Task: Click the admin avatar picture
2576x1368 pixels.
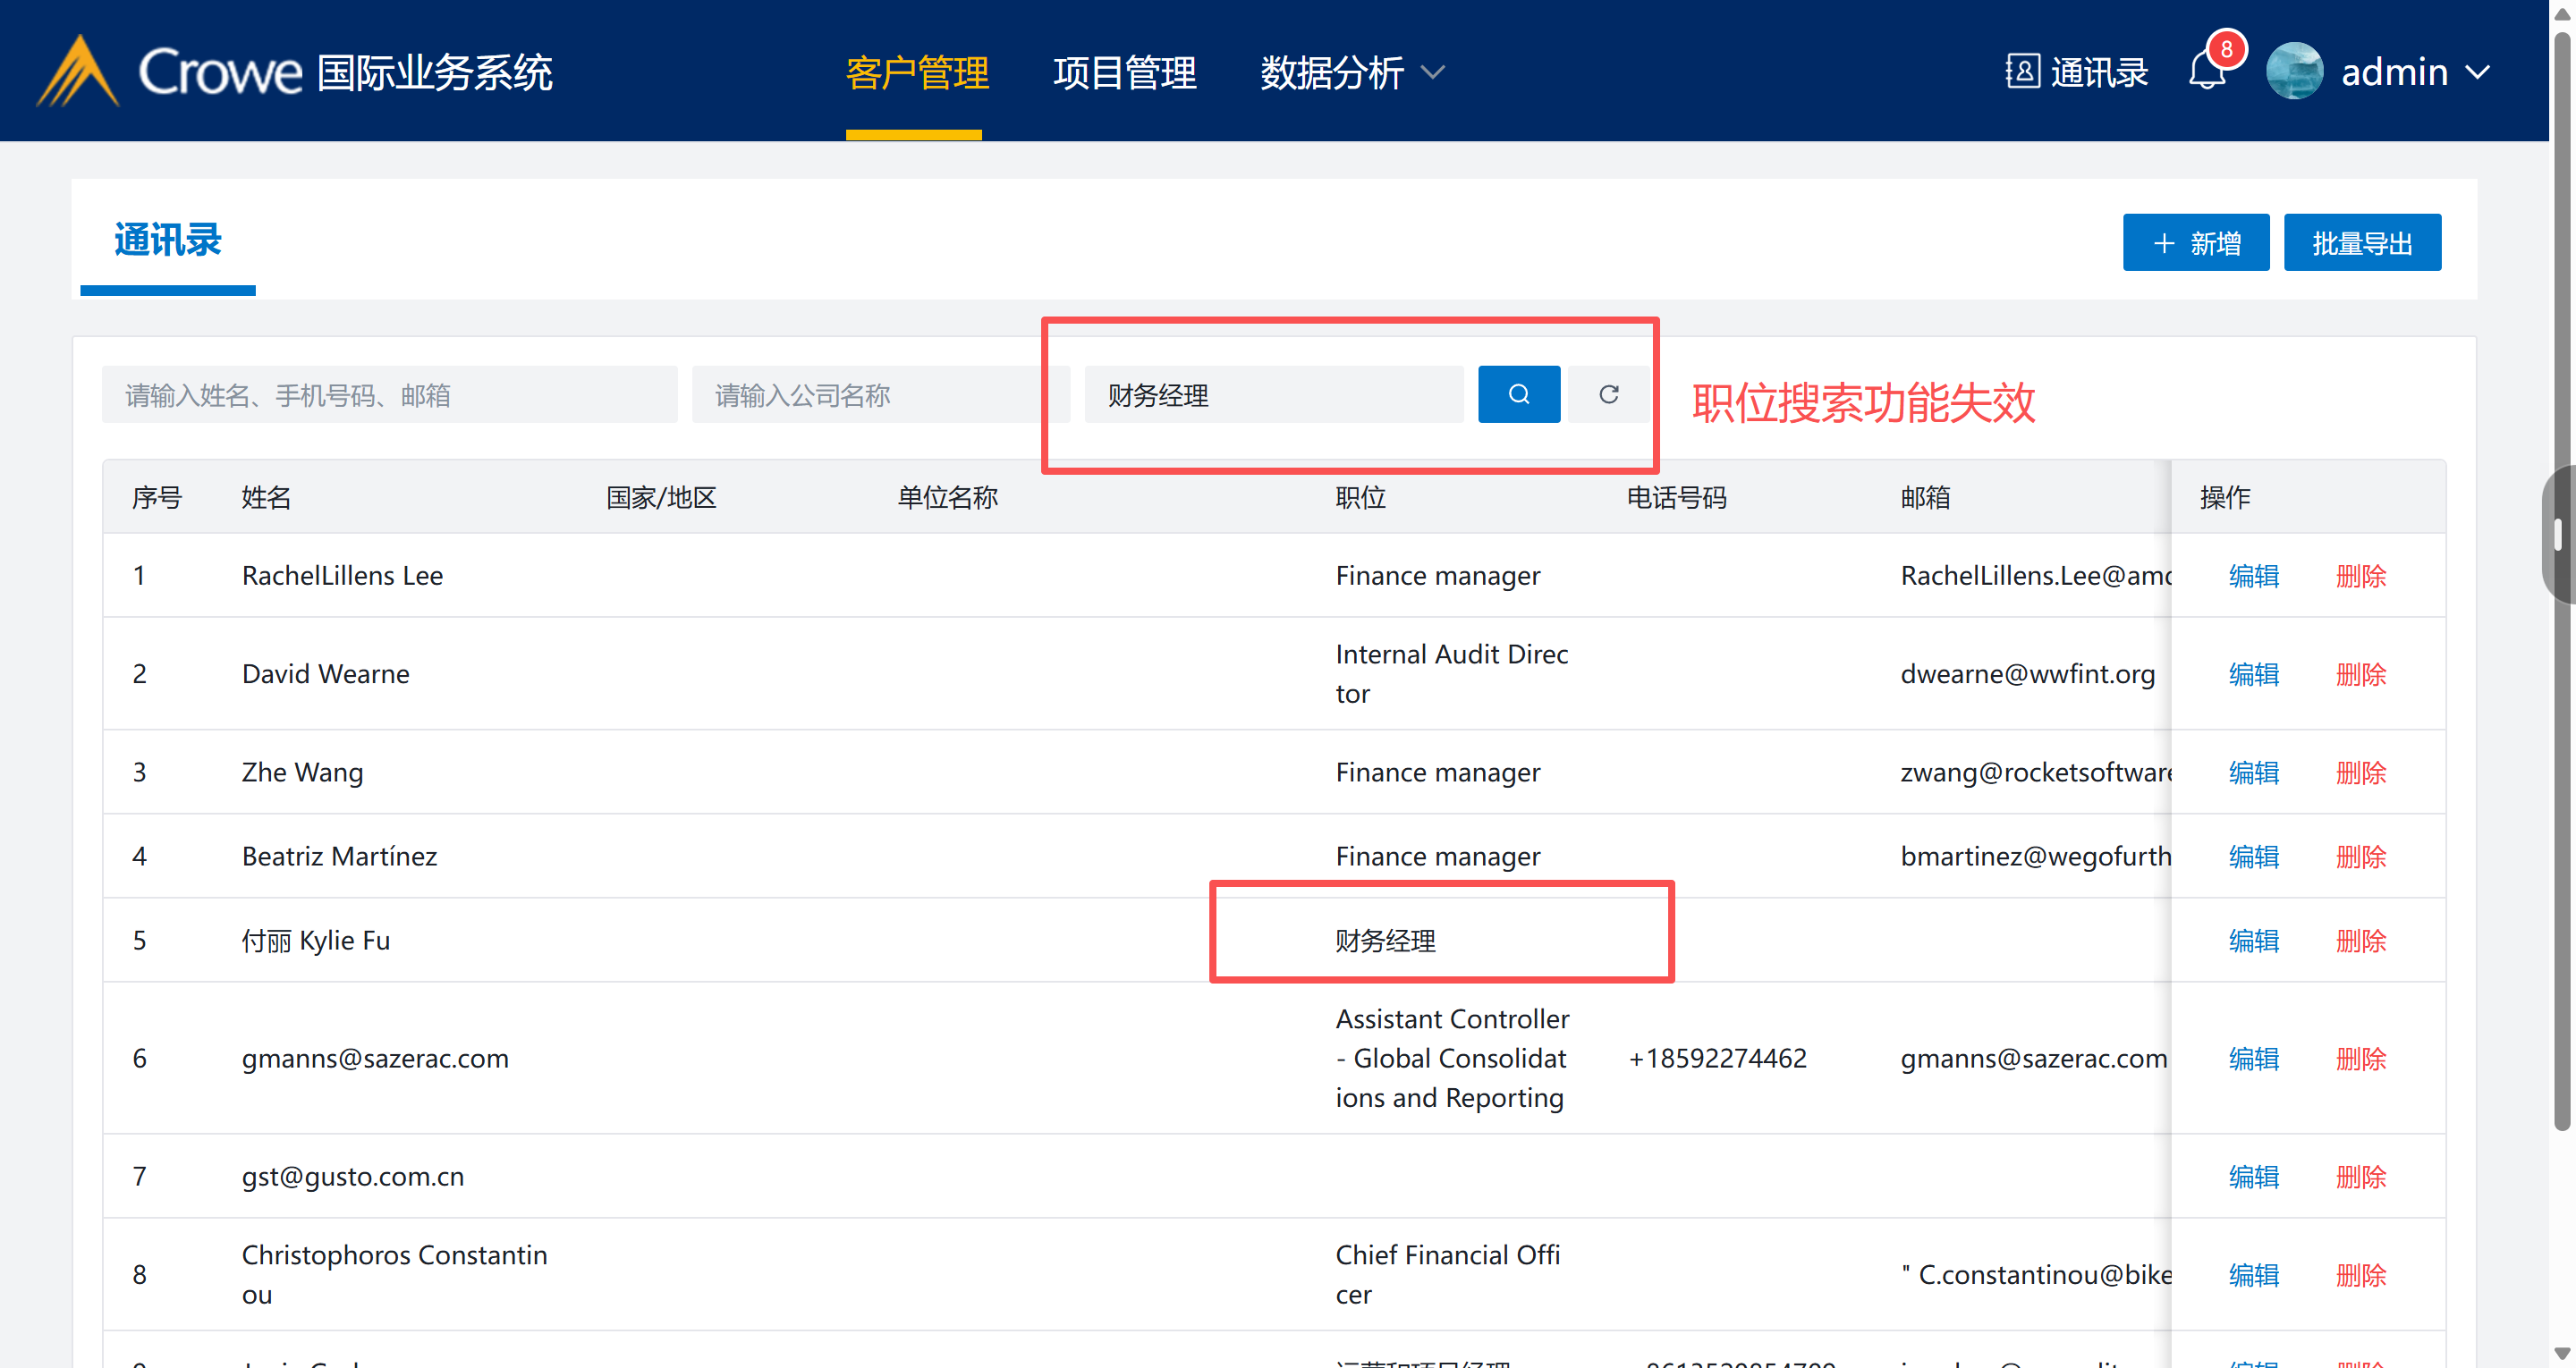Action: pos(2294,71)
